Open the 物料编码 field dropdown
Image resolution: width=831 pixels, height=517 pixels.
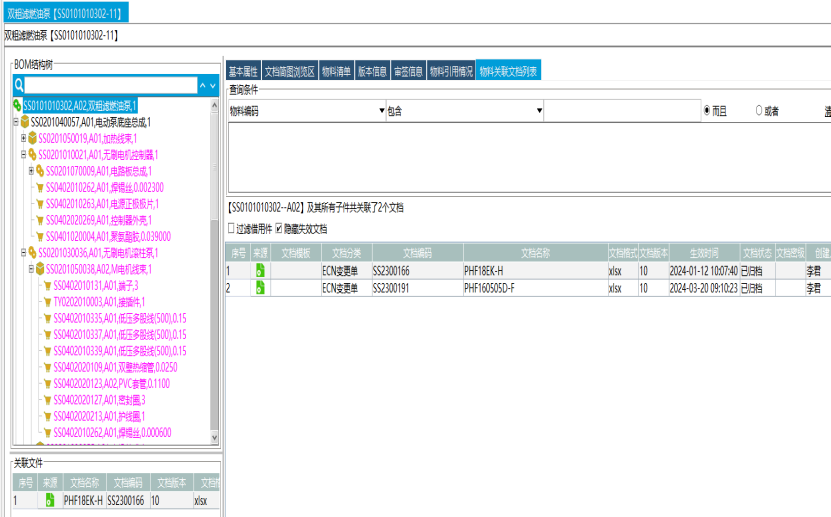pos(382,111)
